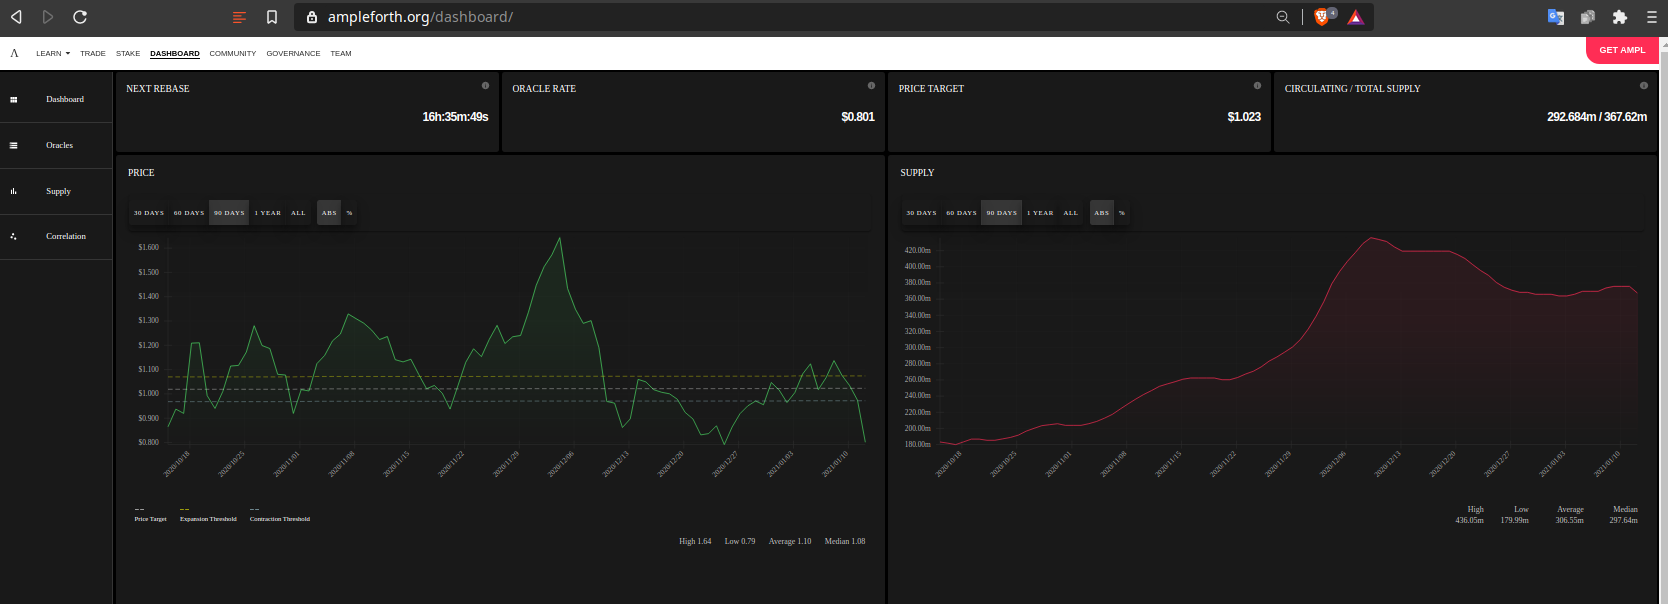The image size is (1668, 604).
Task: Open the Brave Shields lion icon
Action: (x=1322, y=17)
